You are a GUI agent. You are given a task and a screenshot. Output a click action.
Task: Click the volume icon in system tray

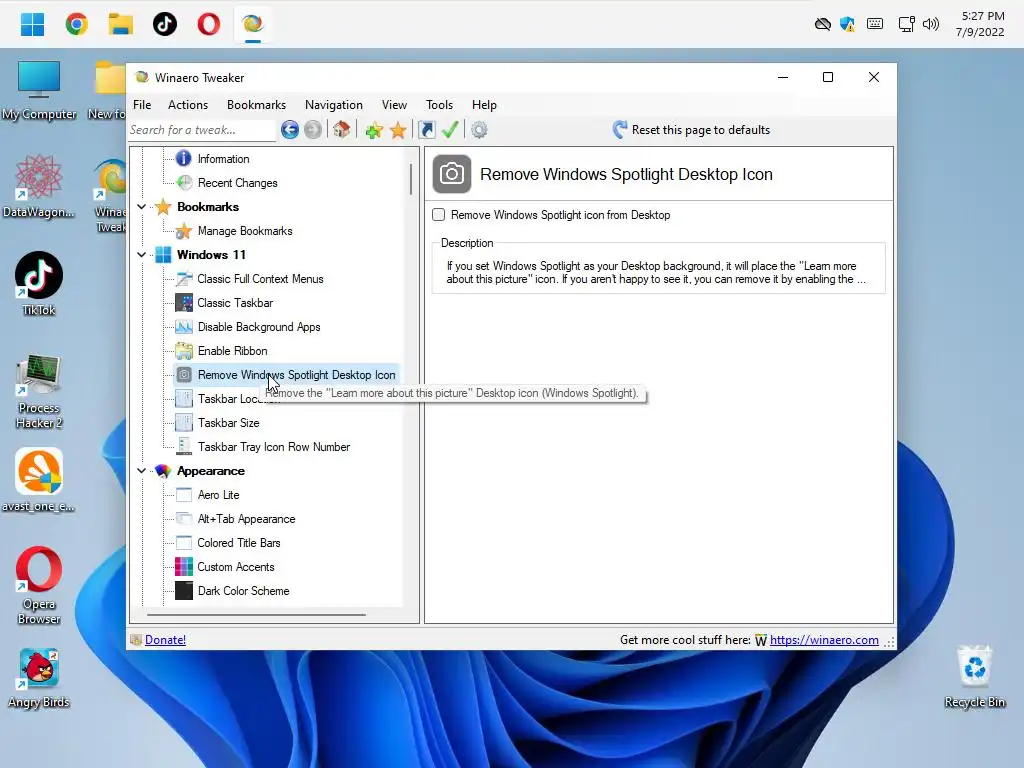click(931, 25)
